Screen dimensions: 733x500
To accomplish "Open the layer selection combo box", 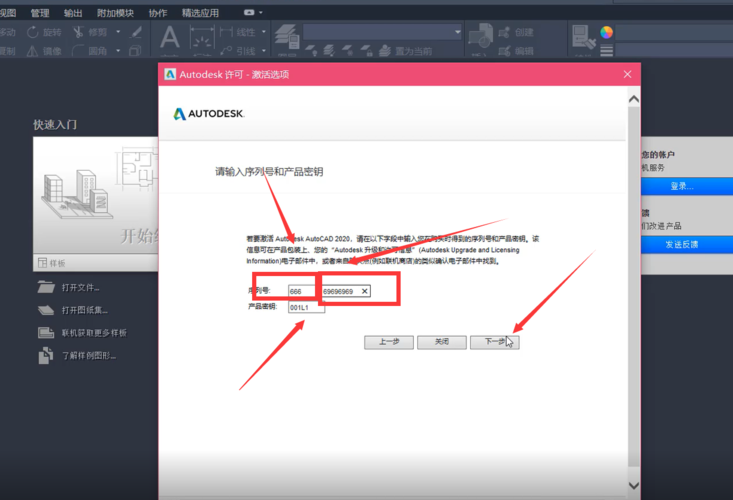I will pos(382,32).
